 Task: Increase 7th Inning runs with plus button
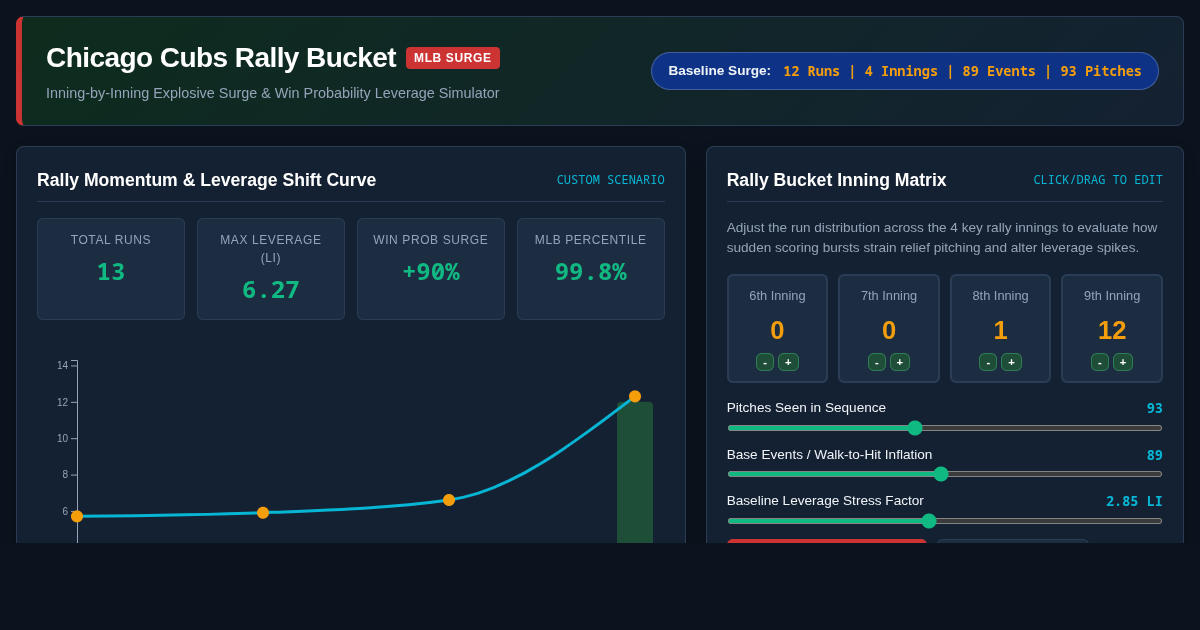pyautogui.click(x=900, y=362)
